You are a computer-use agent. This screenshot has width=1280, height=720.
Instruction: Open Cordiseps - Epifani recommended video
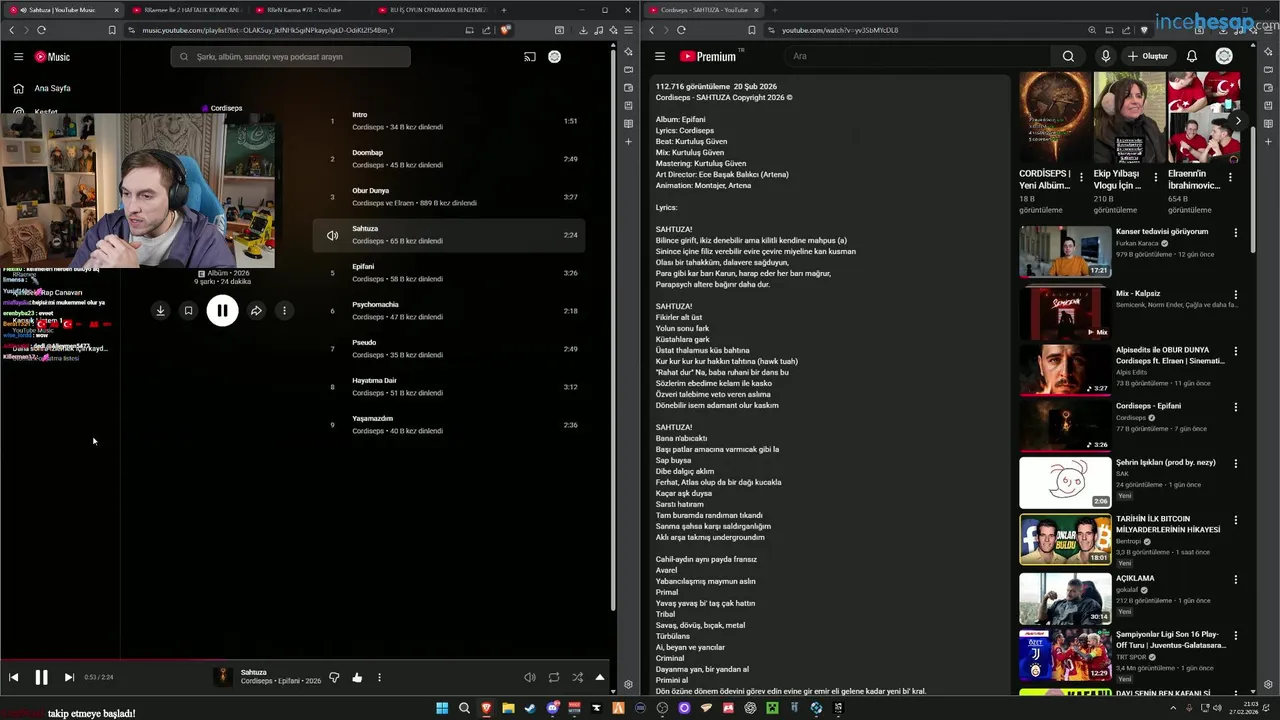tap(1065, 426)
